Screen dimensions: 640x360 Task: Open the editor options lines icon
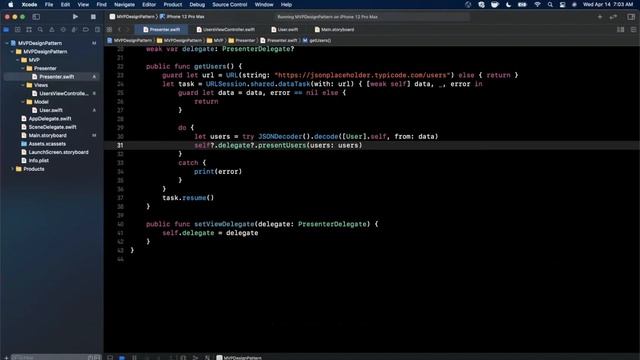(x=633, y=29)
